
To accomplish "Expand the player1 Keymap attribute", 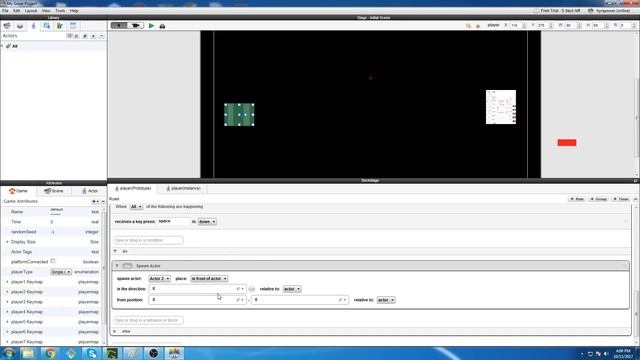I will pos(7,282).
